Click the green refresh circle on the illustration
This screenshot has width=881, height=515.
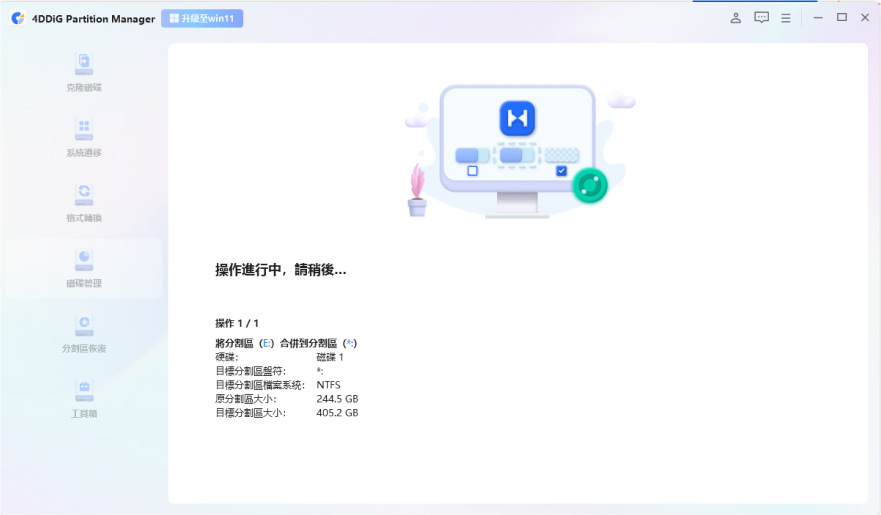[590, 185]
